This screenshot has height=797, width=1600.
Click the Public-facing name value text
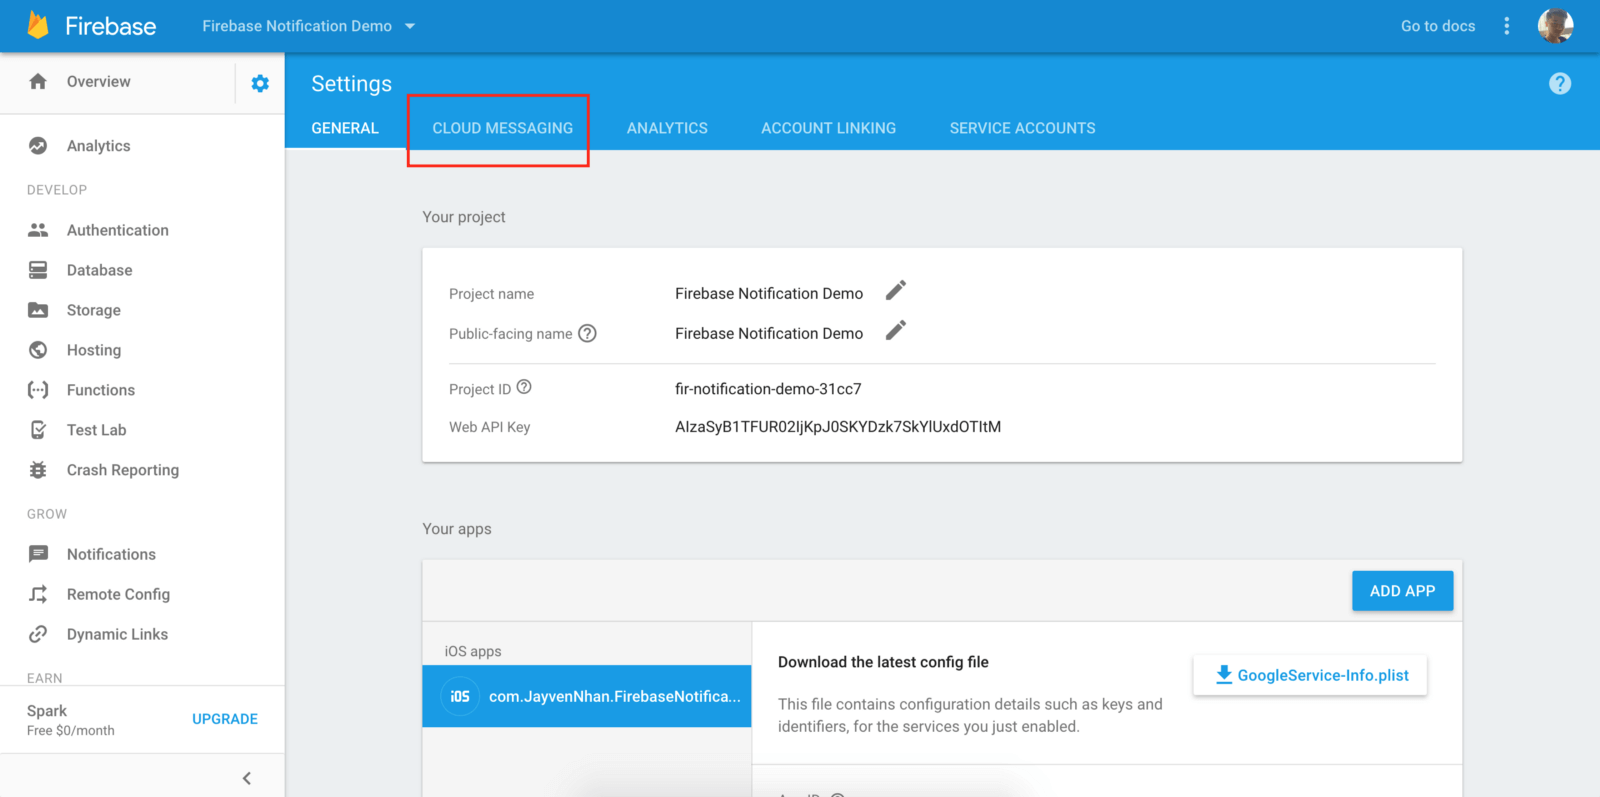tap(769, 333)
